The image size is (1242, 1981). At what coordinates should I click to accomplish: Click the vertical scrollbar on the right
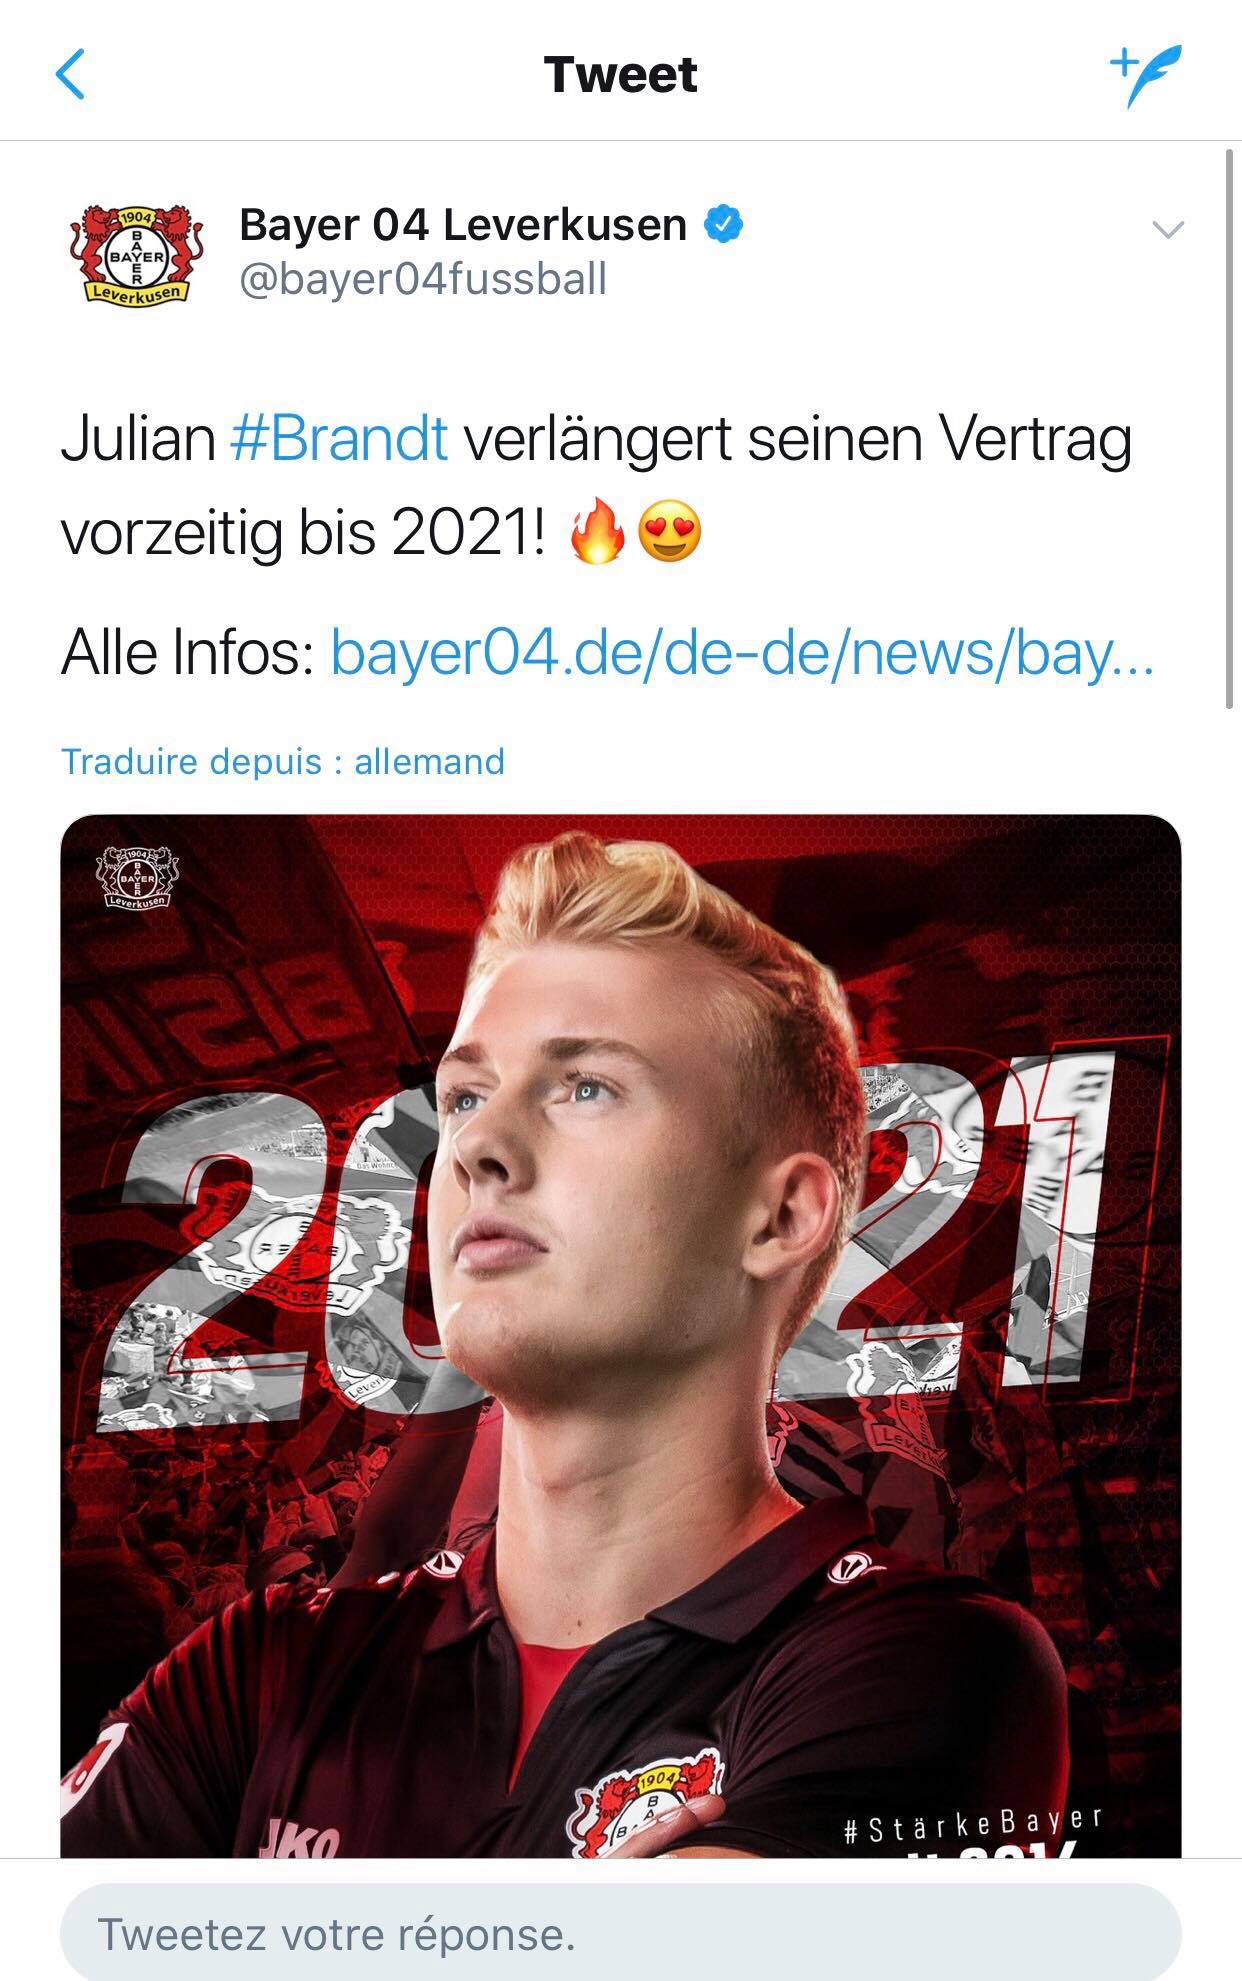1230,429
